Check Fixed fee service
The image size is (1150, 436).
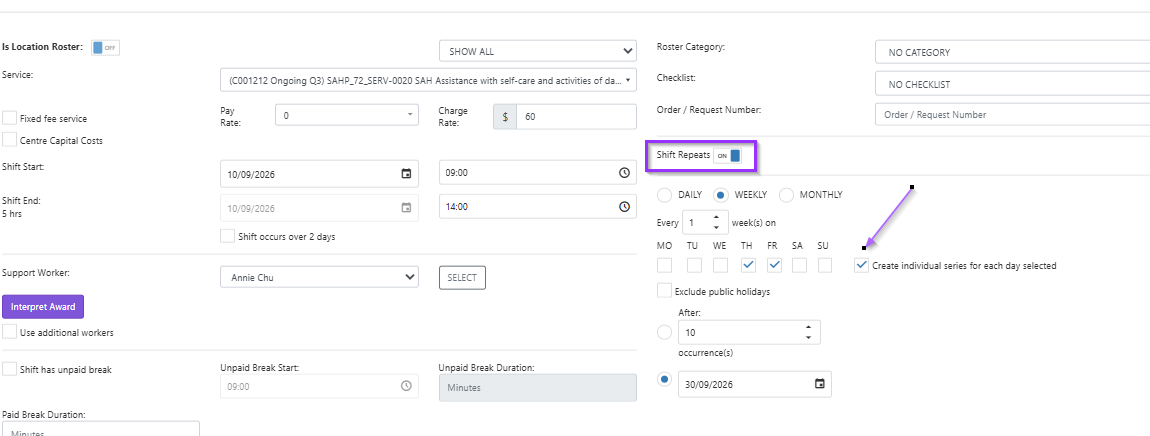10,118
